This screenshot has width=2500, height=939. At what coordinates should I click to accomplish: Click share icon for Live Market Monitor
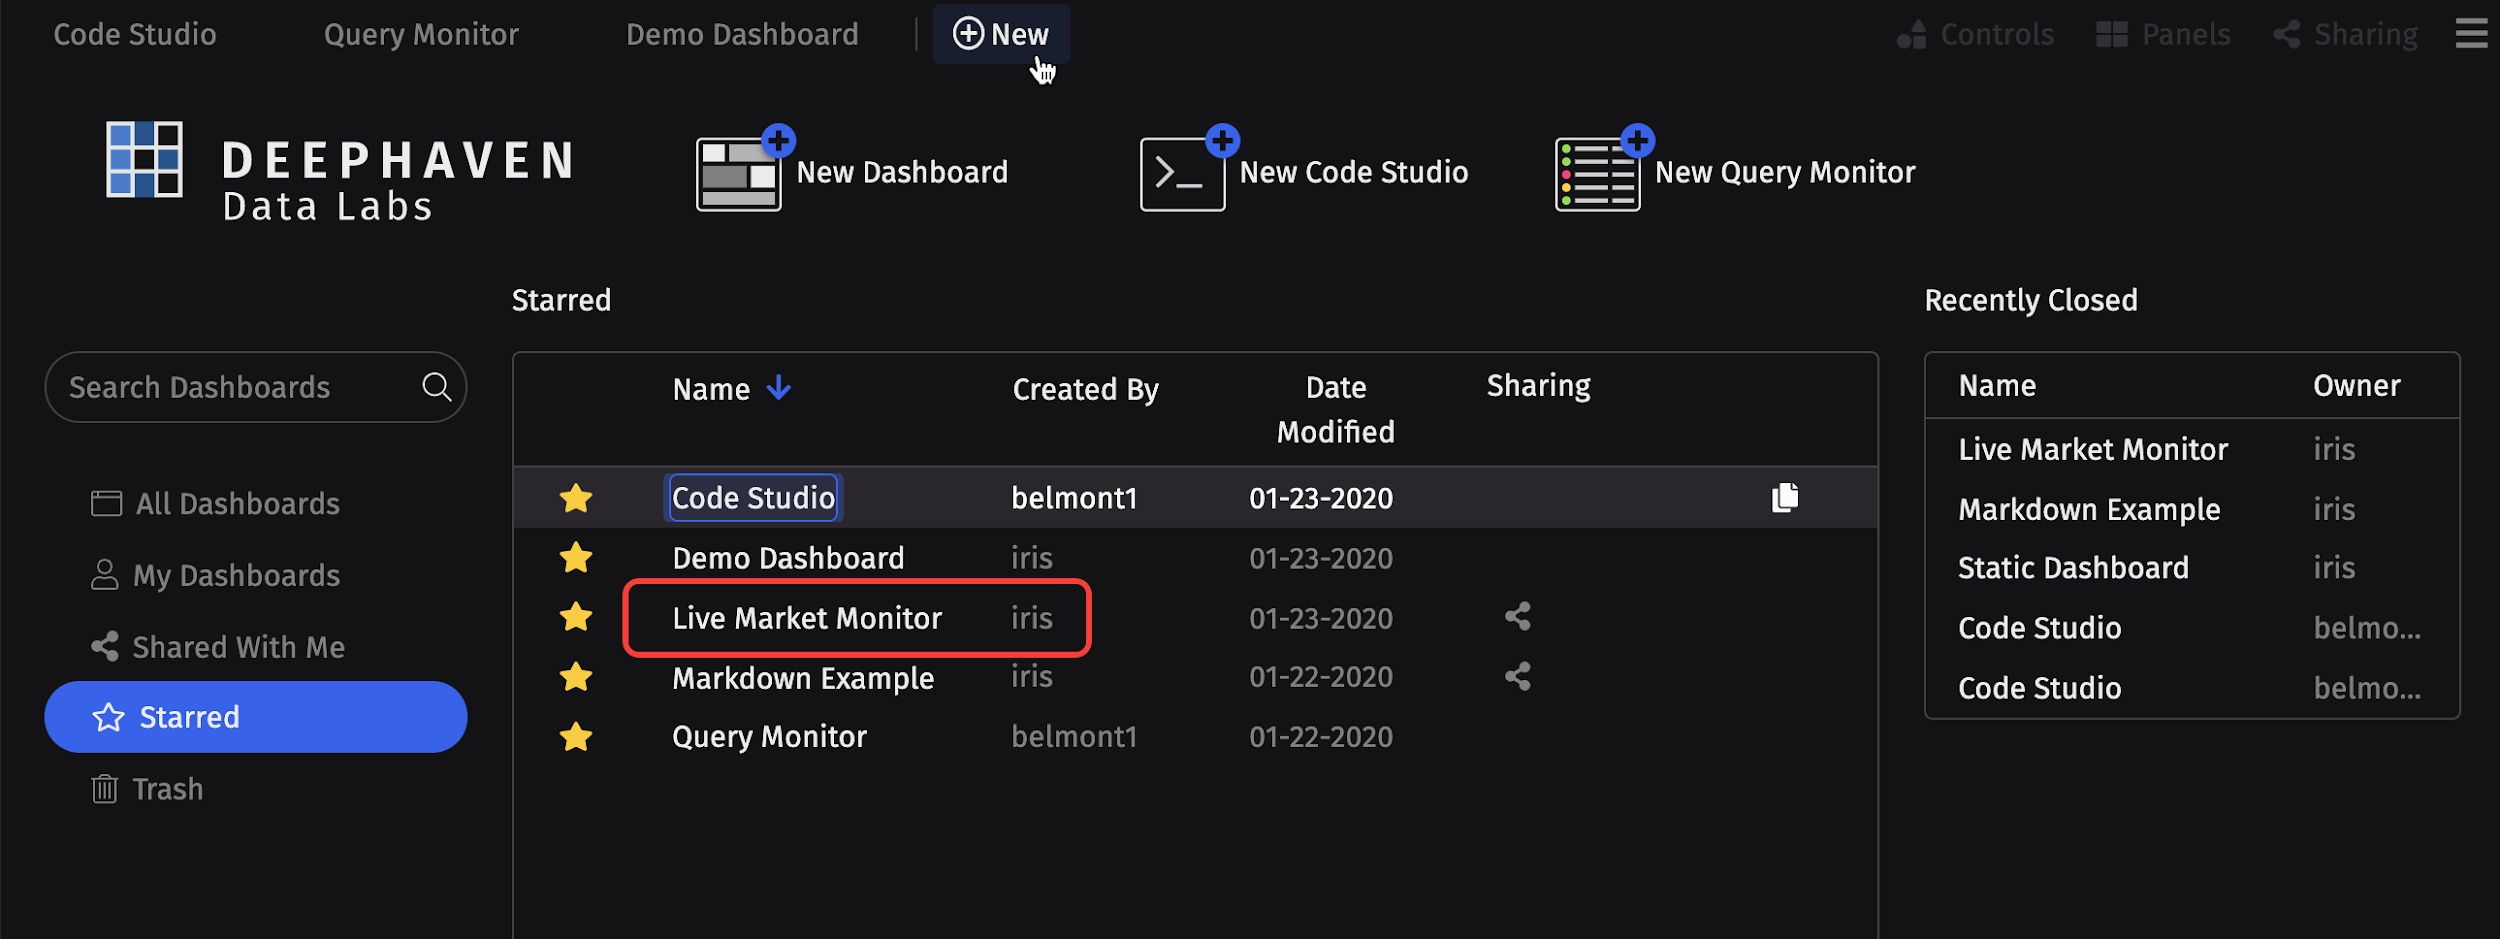[1518, 616]
